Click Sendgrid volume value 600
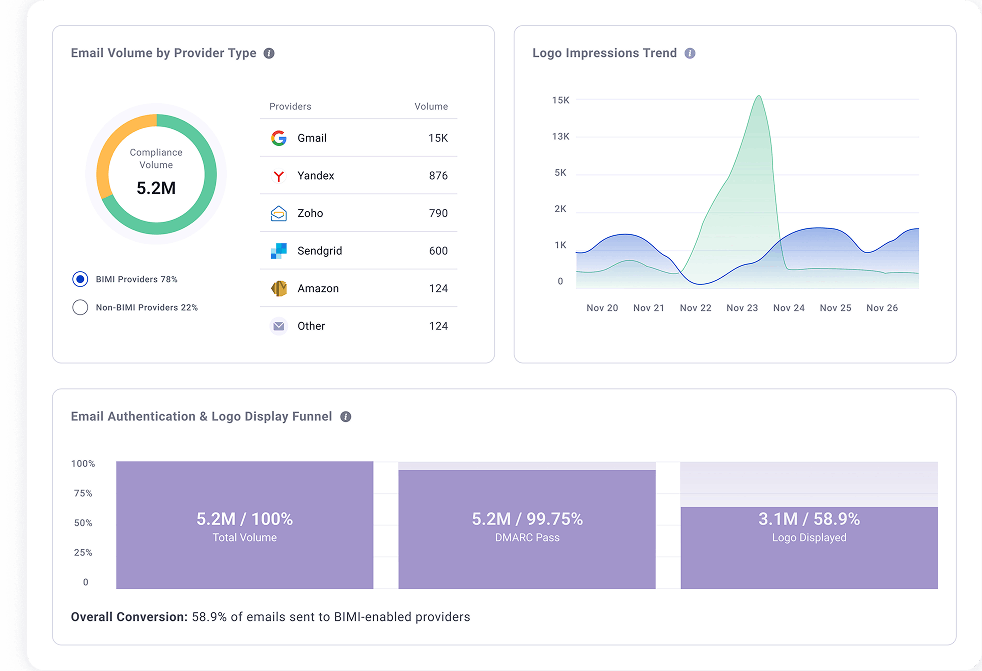982x671 pixels. coord(438,251)
